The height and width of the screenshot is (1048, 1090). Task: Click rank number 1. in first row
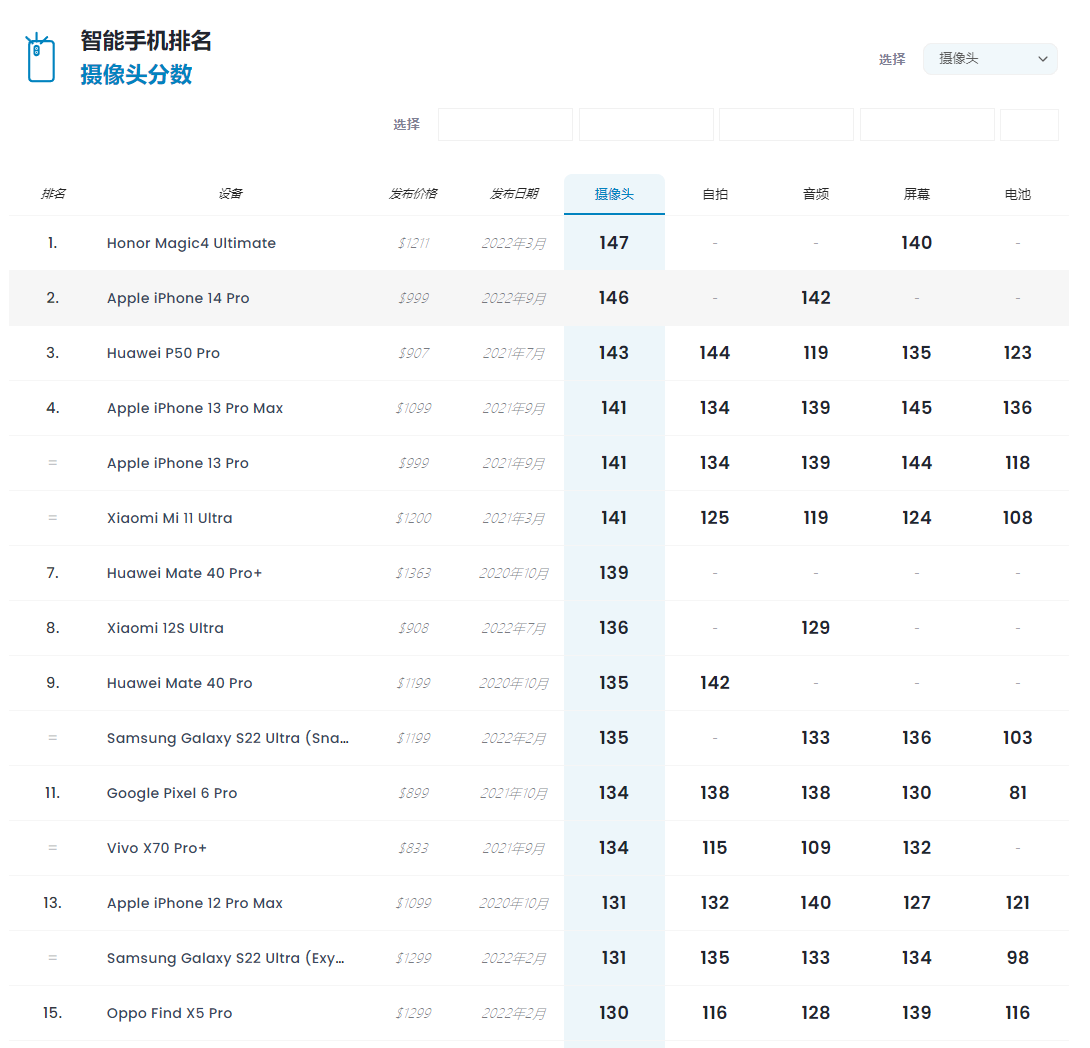point(53,243)
